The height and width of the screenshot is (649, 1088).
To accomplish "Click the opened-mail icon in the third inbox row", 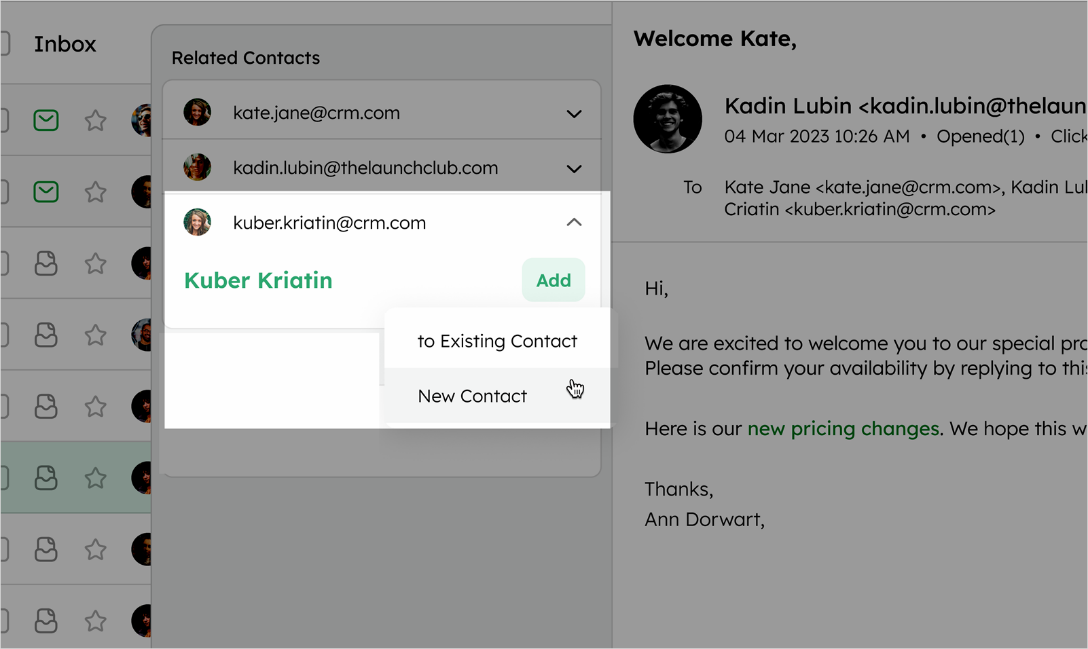I will click(46, 263).
